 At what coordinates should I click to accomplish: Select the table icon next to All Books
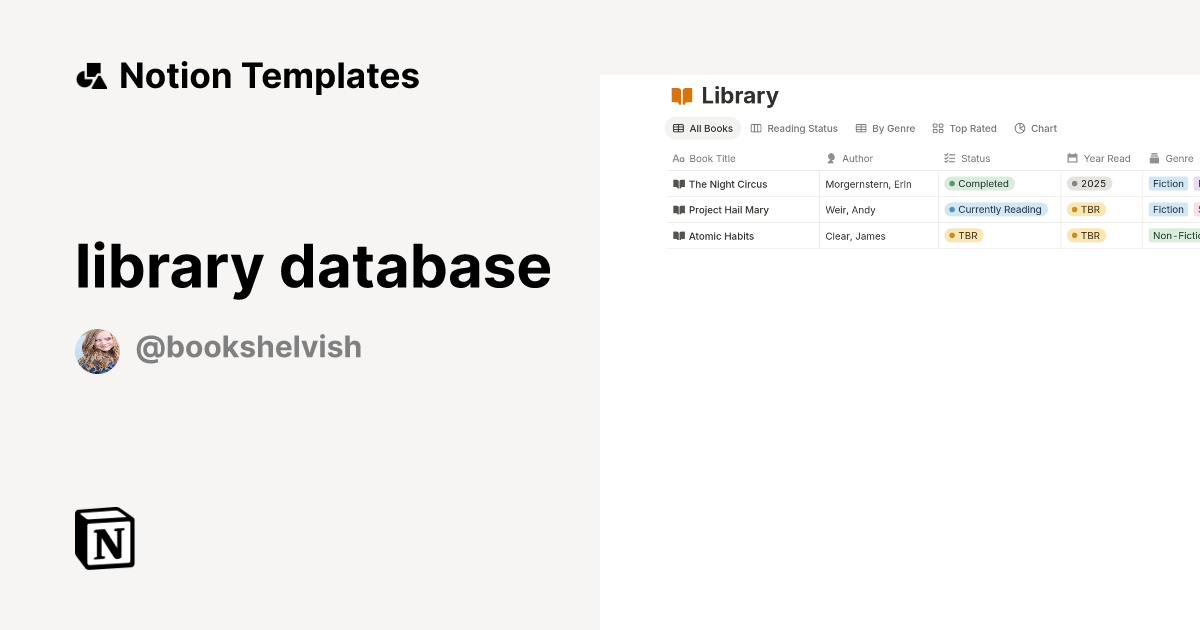pos(677,128)
